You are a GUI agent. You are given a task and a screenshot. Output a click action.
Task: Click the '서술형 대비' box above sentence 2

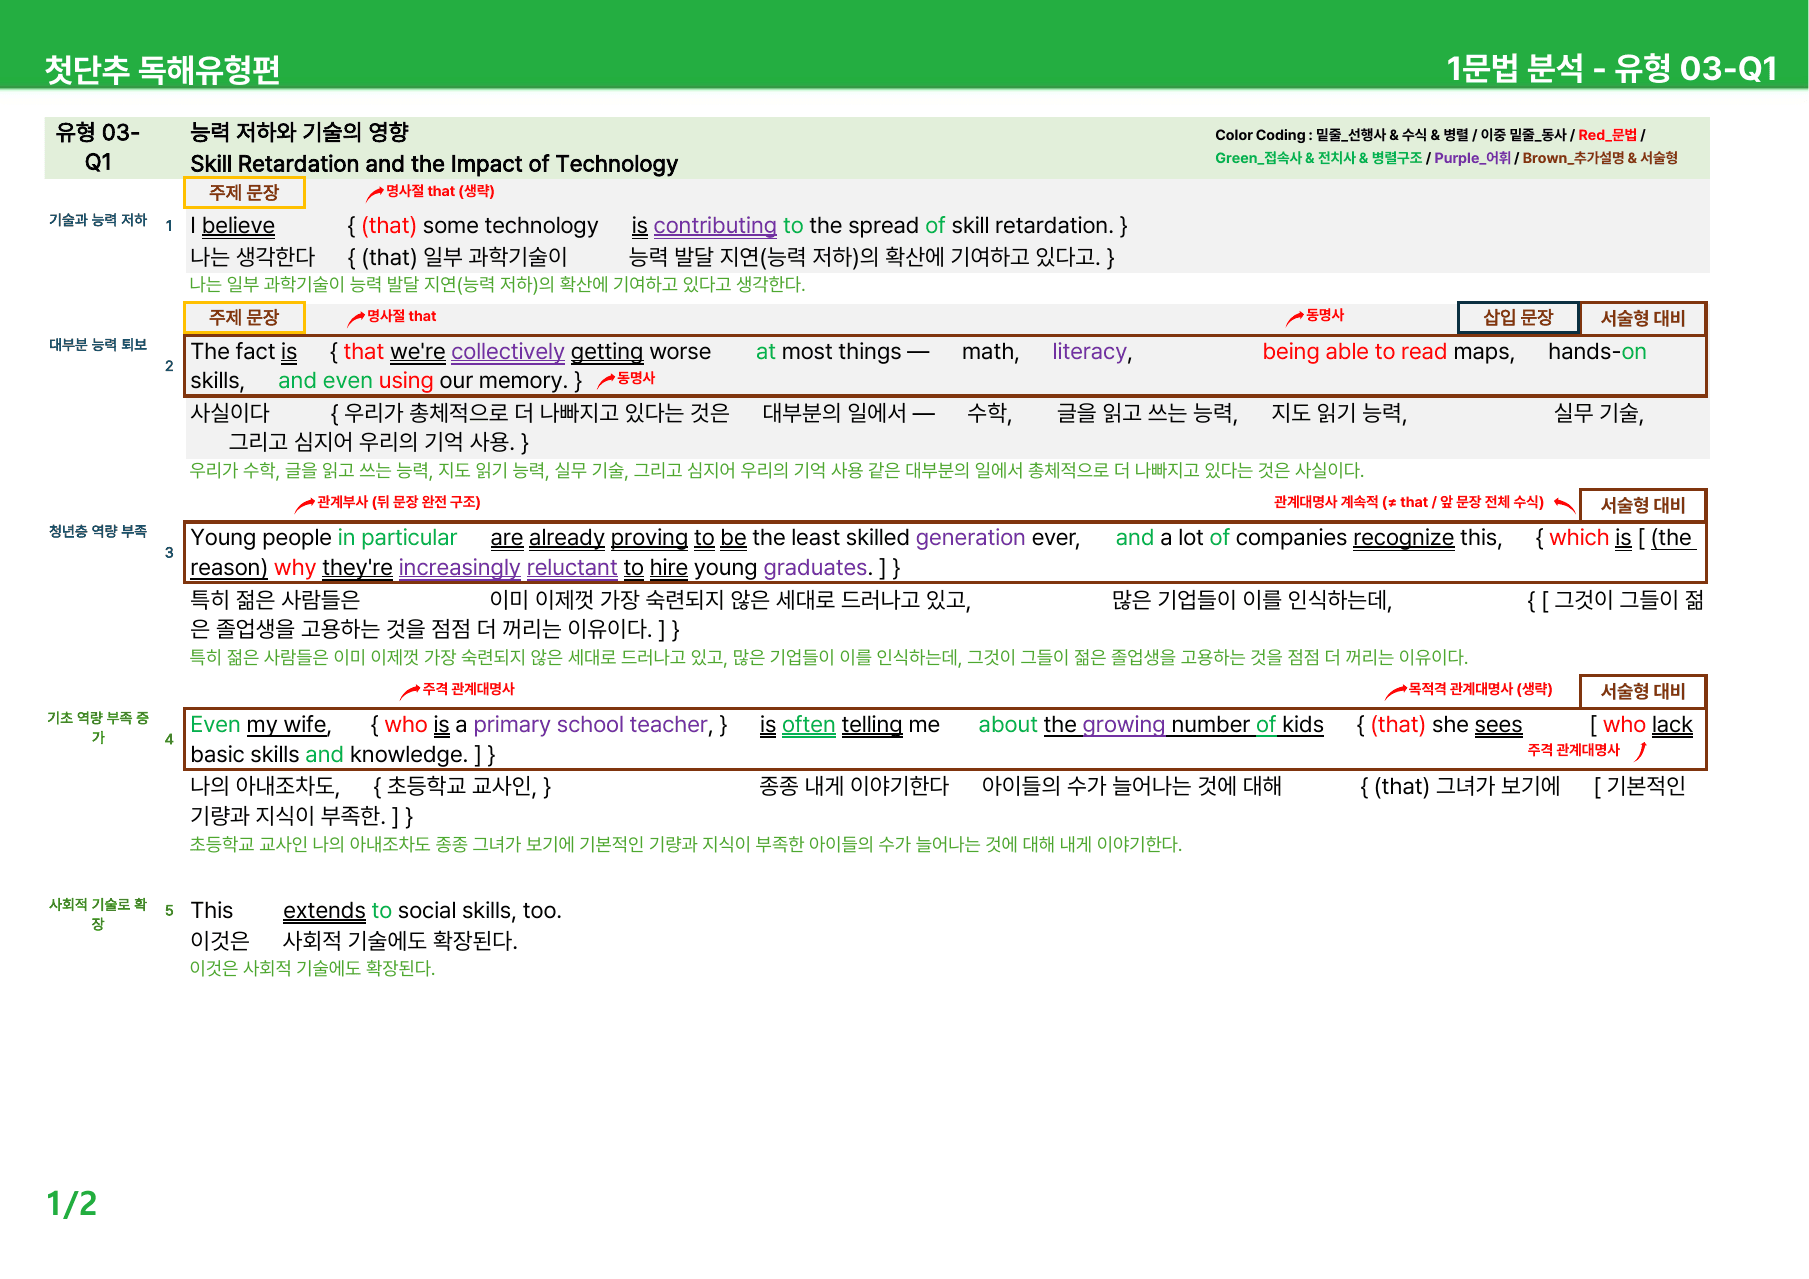1643,318
